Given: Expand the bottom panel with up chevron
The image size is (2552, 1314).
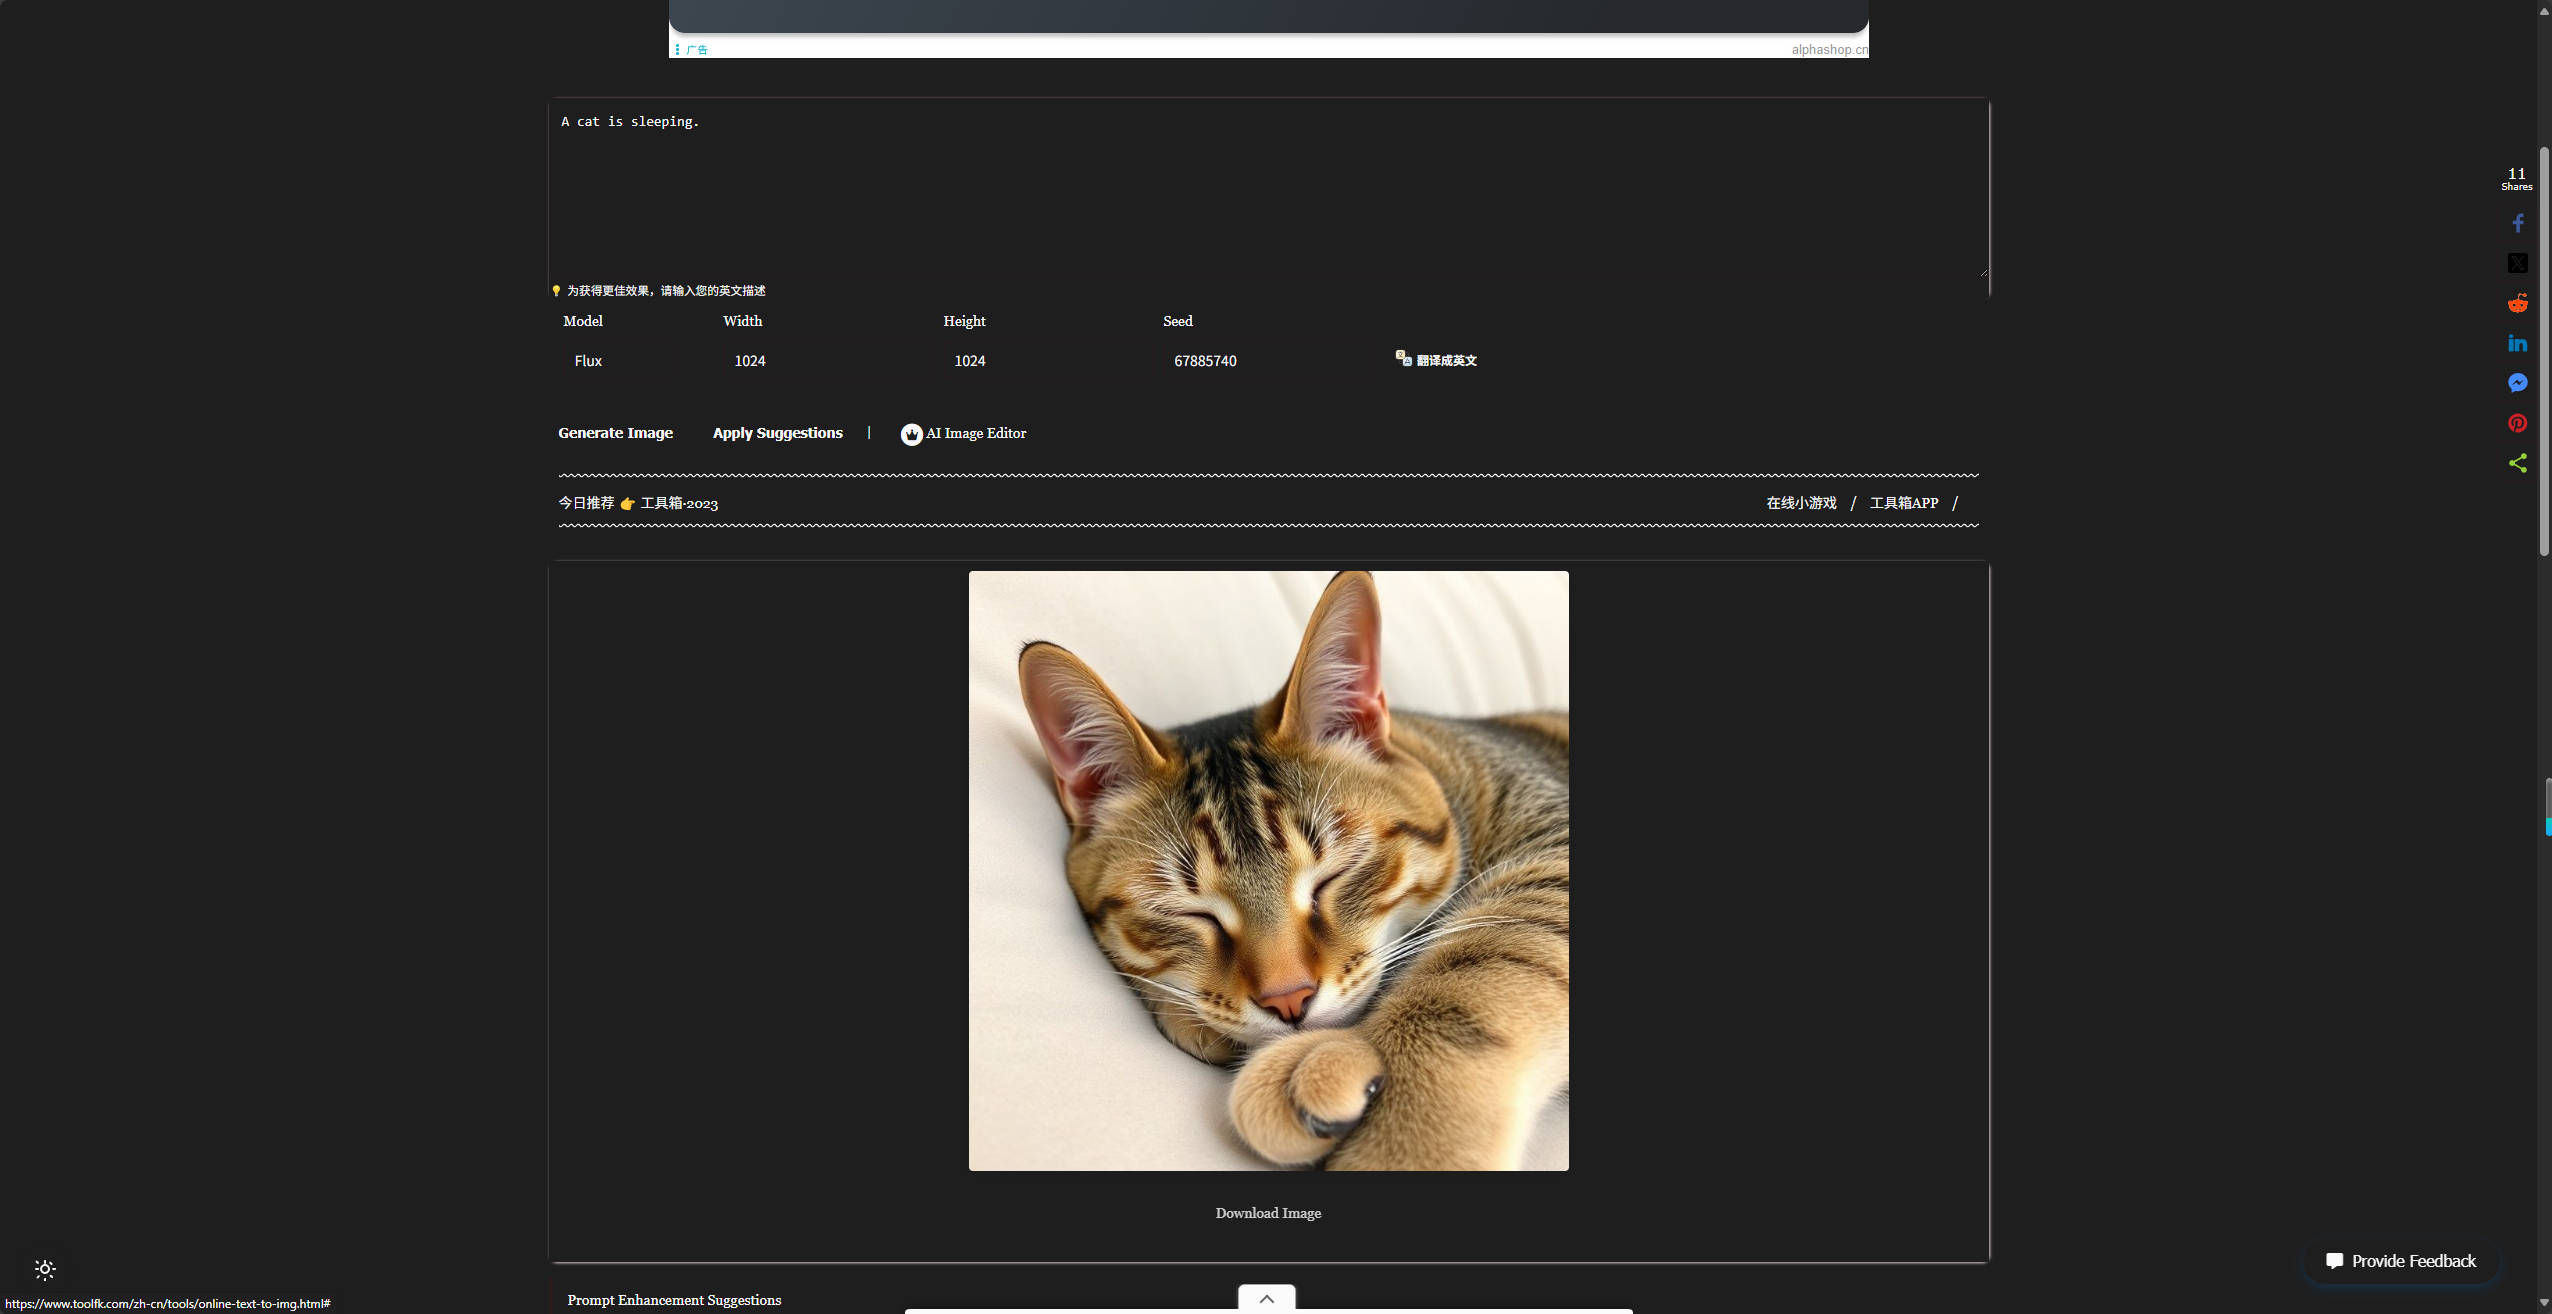Looking at the screenshot, I should [x=1266, y=1298].
